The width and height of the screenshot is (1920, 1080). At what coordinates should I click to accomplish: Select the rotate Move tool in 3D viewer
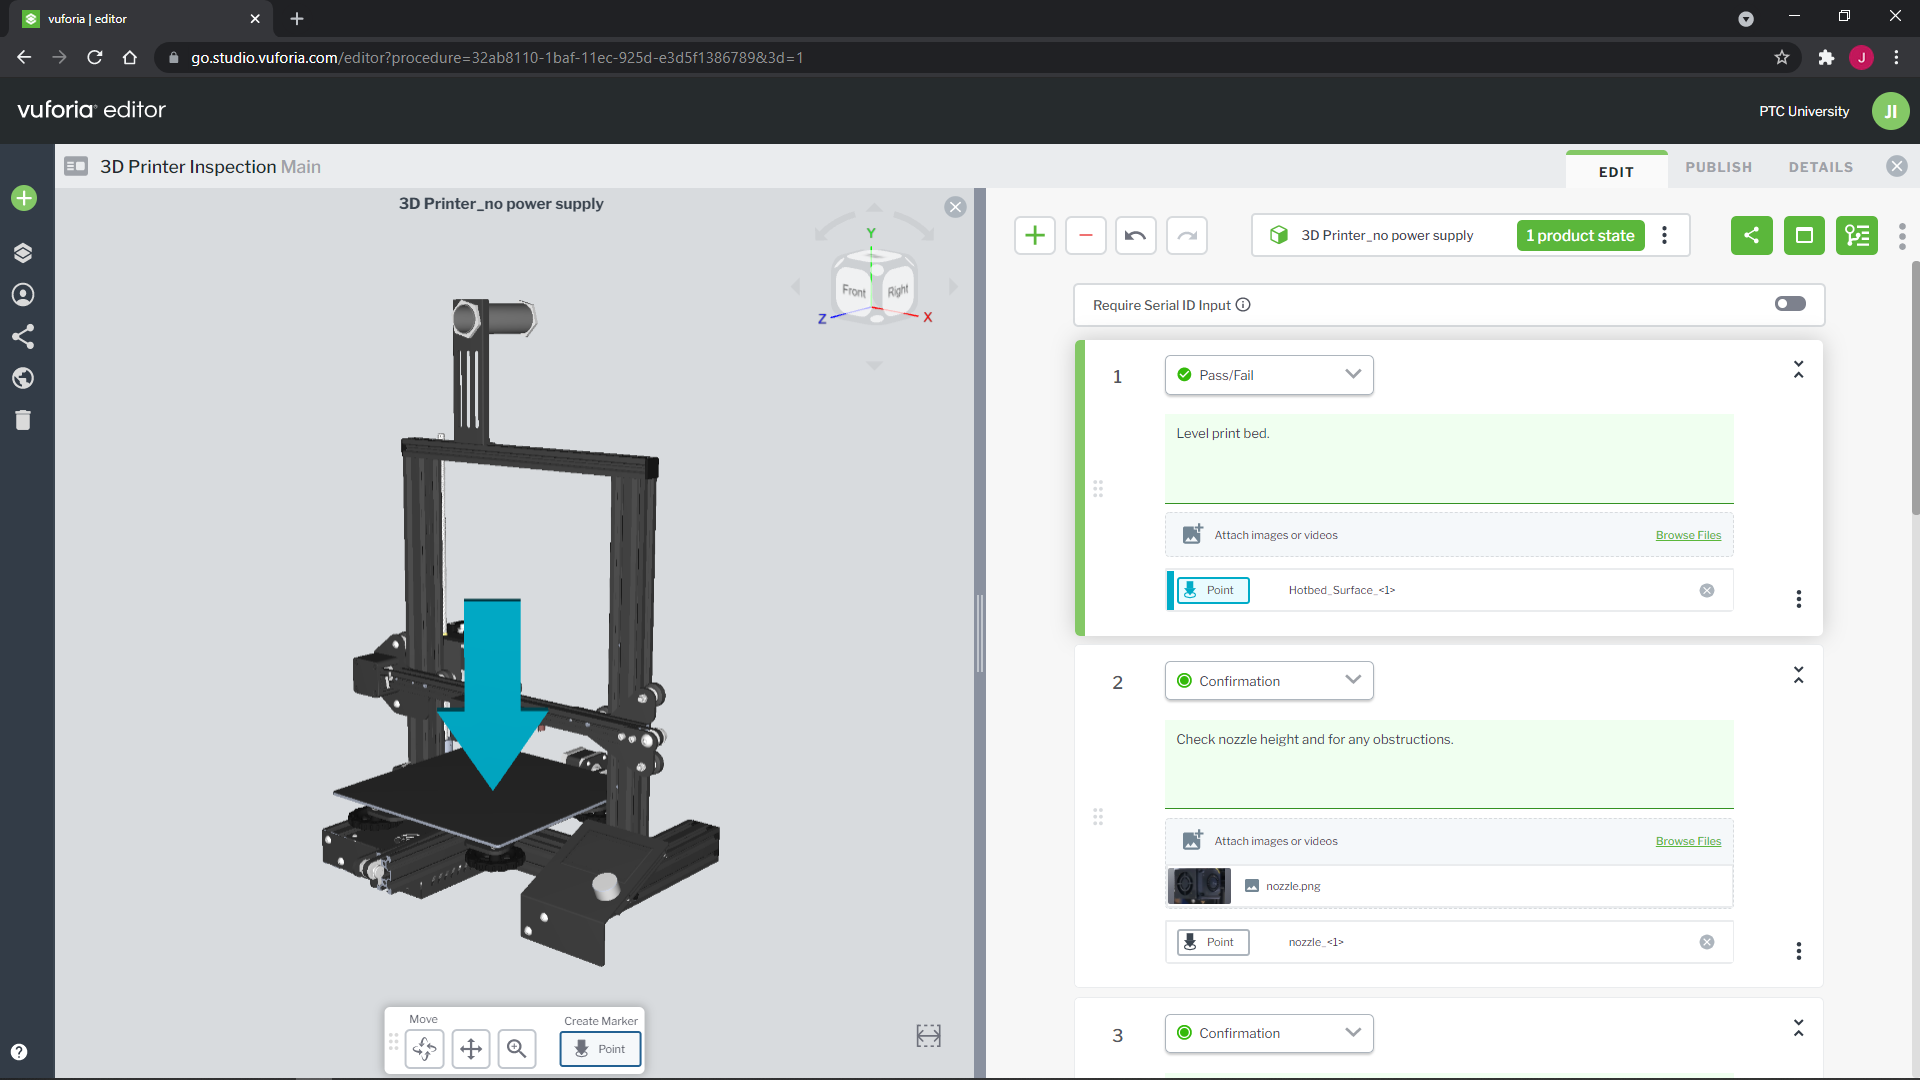click(425, 1049)
